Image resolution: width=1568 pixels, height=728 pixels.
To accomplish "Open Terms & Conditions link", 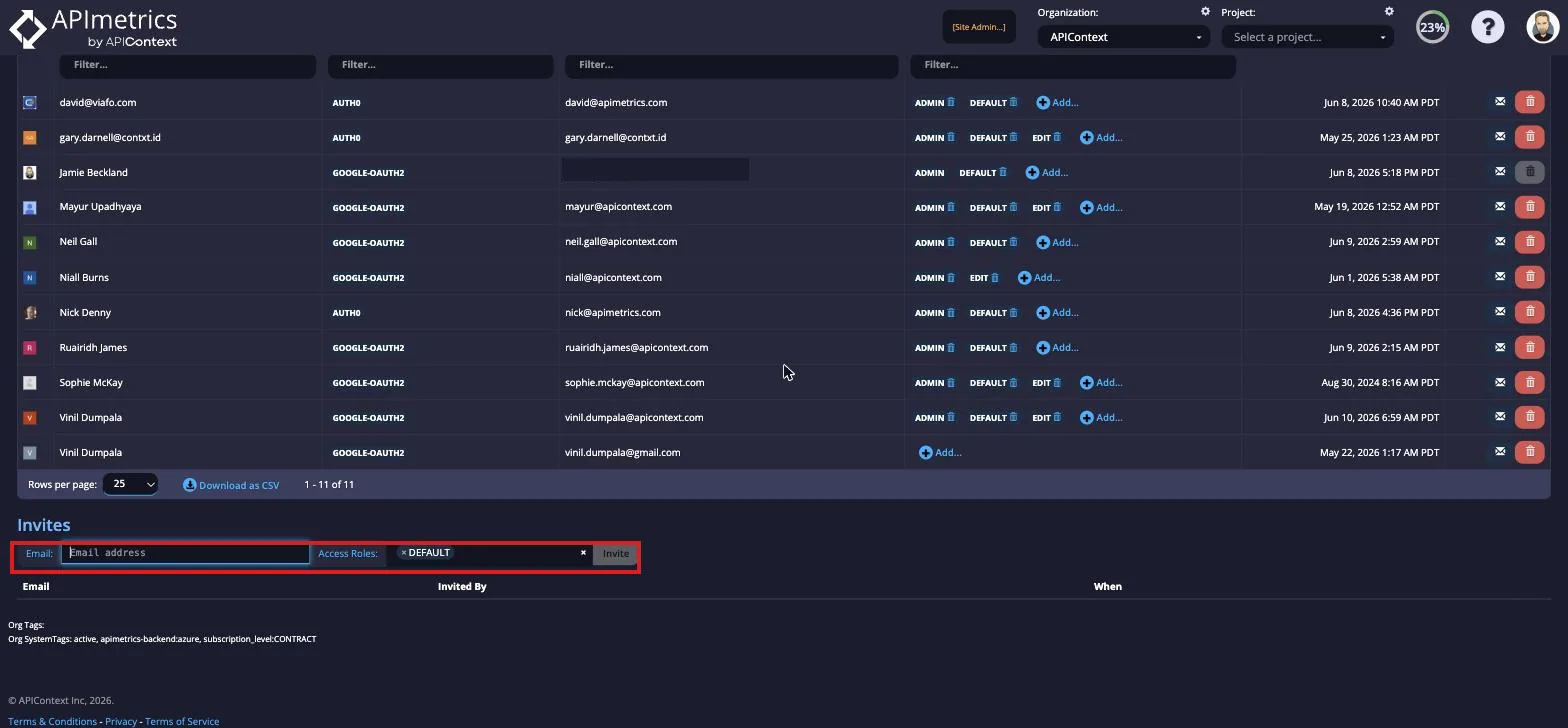I will [x=52, y=721].
